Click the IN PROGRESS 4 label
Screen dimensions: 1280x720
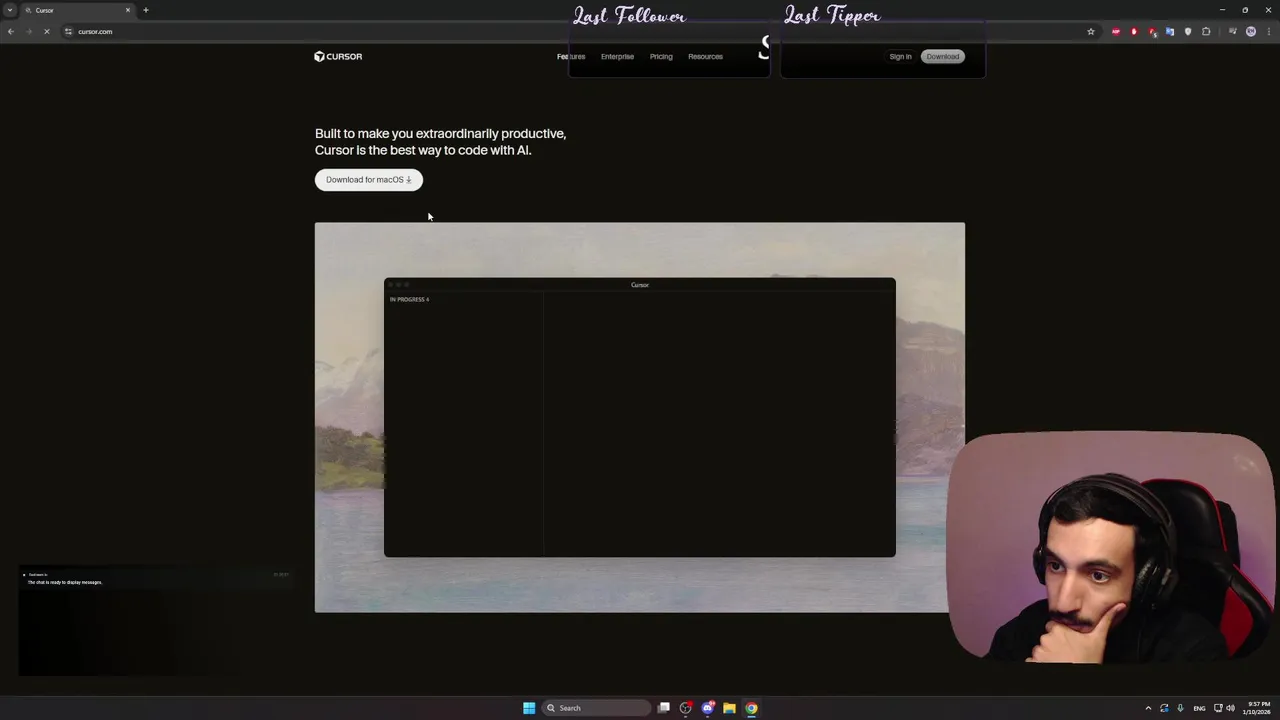point(409,299)
